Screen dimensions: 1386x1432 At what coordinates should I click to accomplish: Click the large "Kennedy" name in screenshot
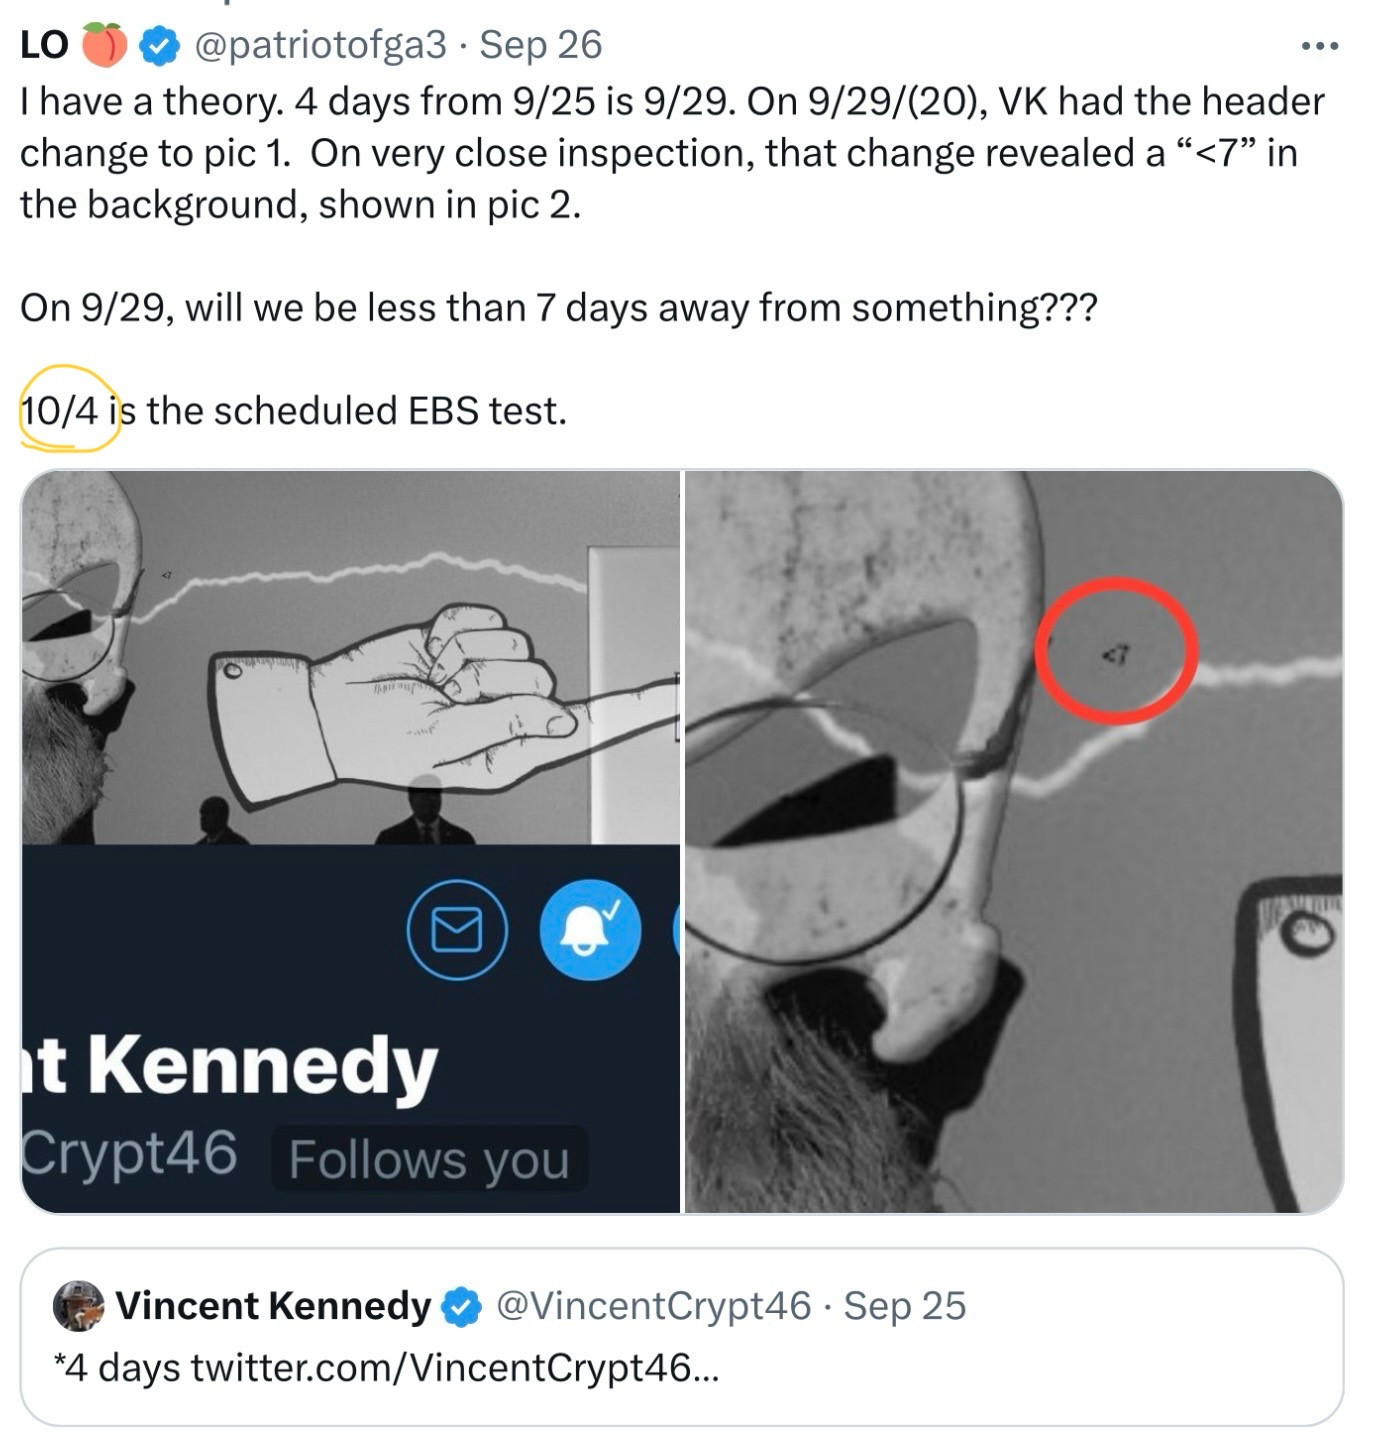(x=262, y=1065)
